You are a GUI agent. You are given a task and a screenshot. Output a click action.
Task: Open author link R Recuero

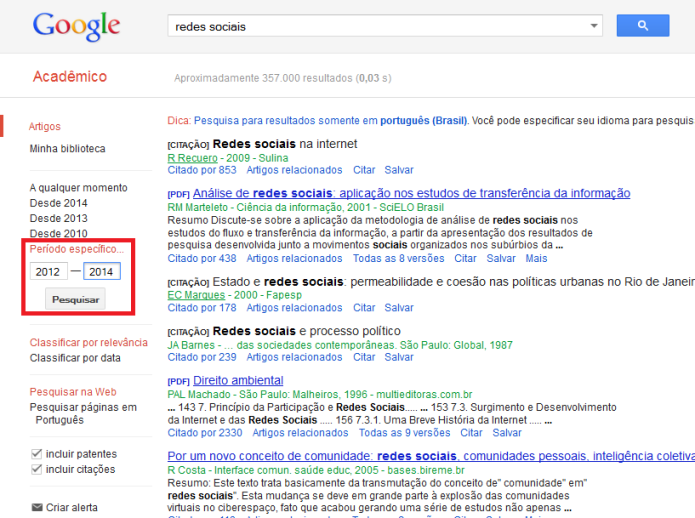(x=192, y=158)
